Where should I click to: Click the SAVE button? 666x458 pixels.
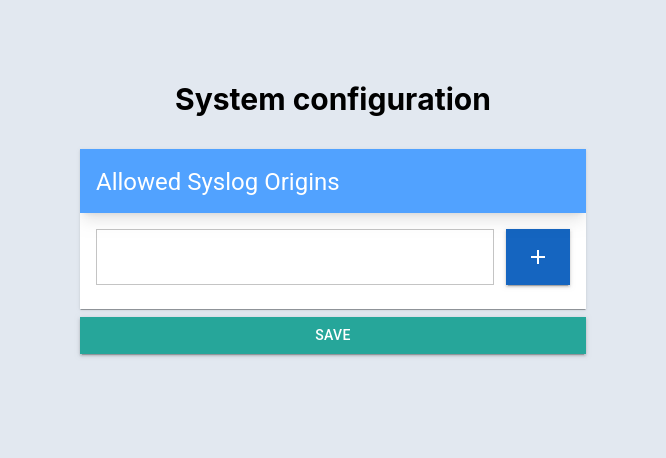click(333, 335)
